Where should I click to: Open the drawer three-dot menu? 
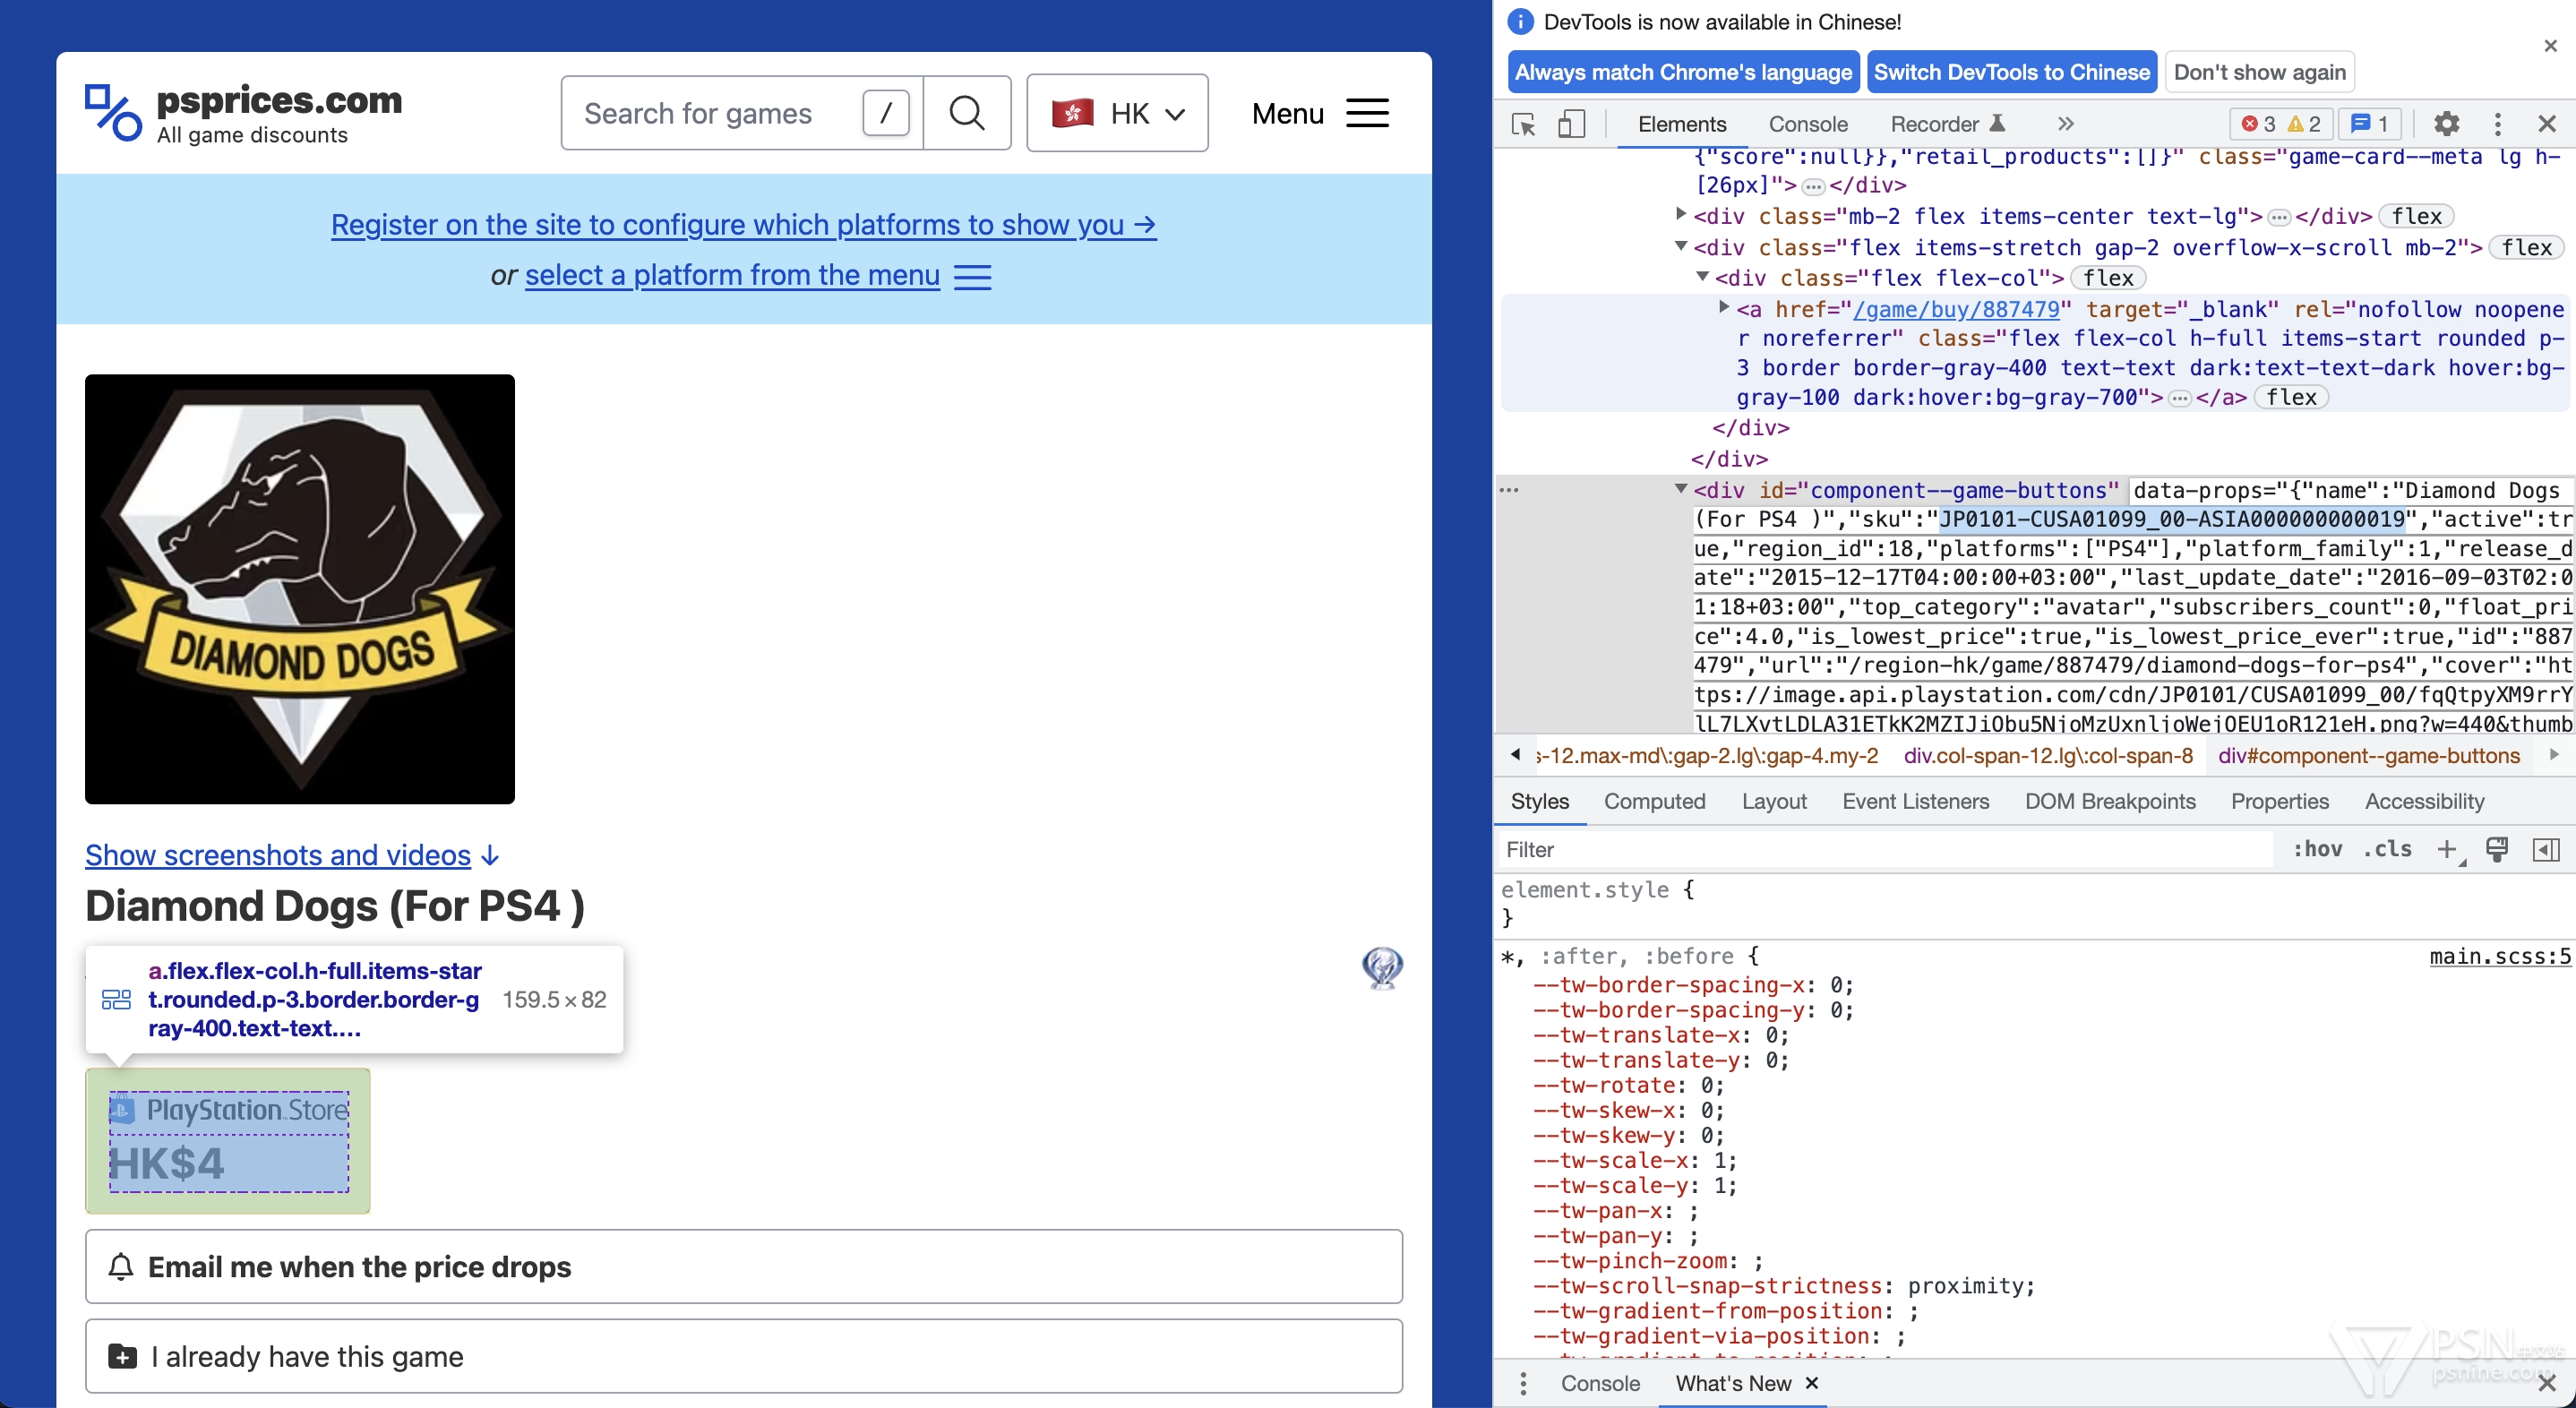click(x=1523, y=1383)
